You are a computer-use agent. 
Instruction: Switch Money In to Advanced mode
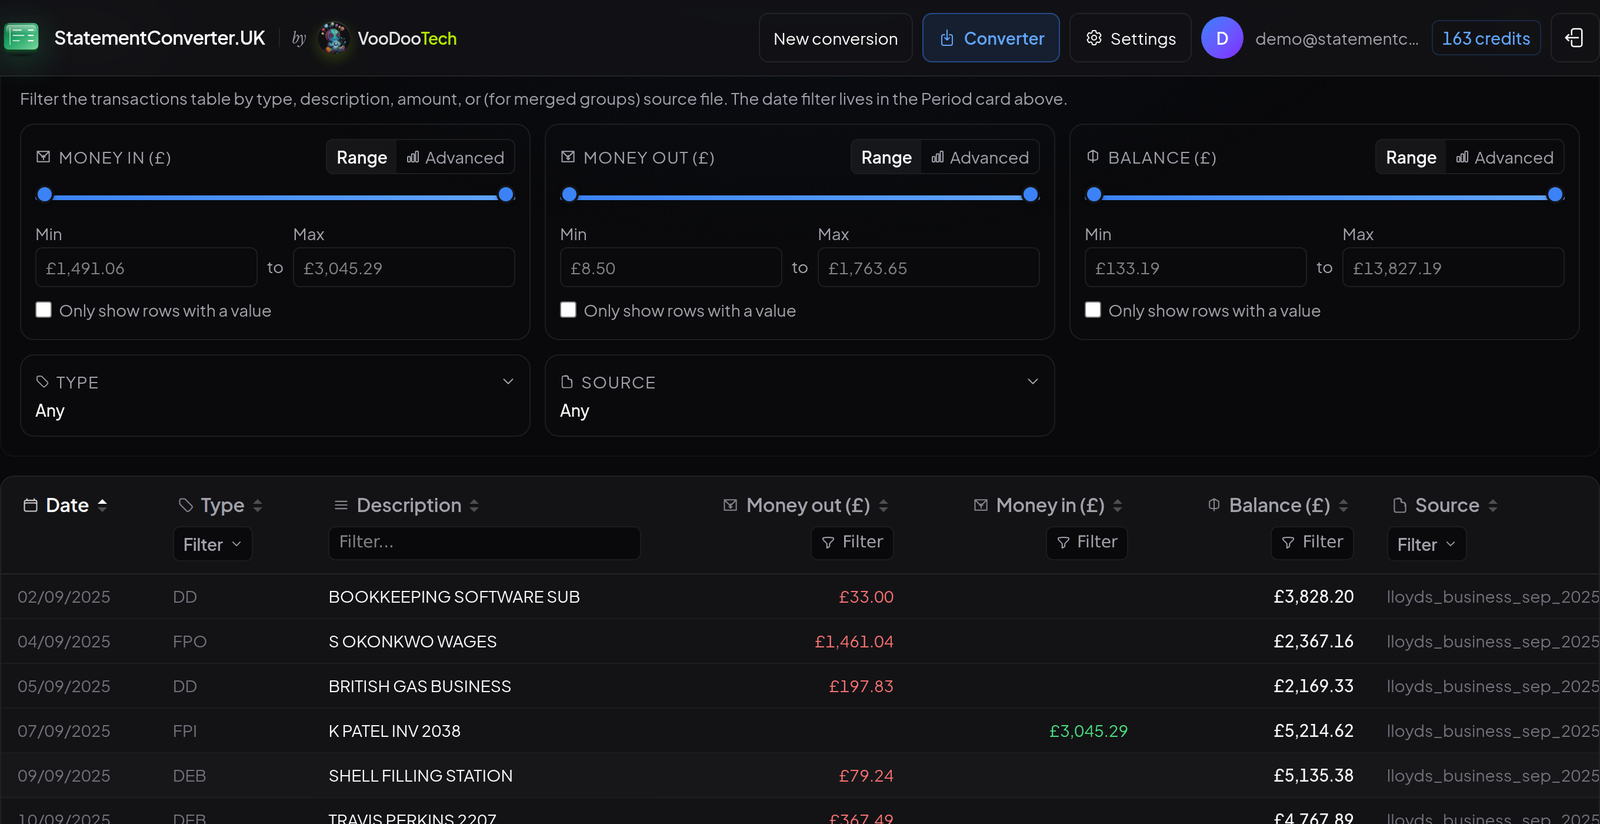coord(455,157)
